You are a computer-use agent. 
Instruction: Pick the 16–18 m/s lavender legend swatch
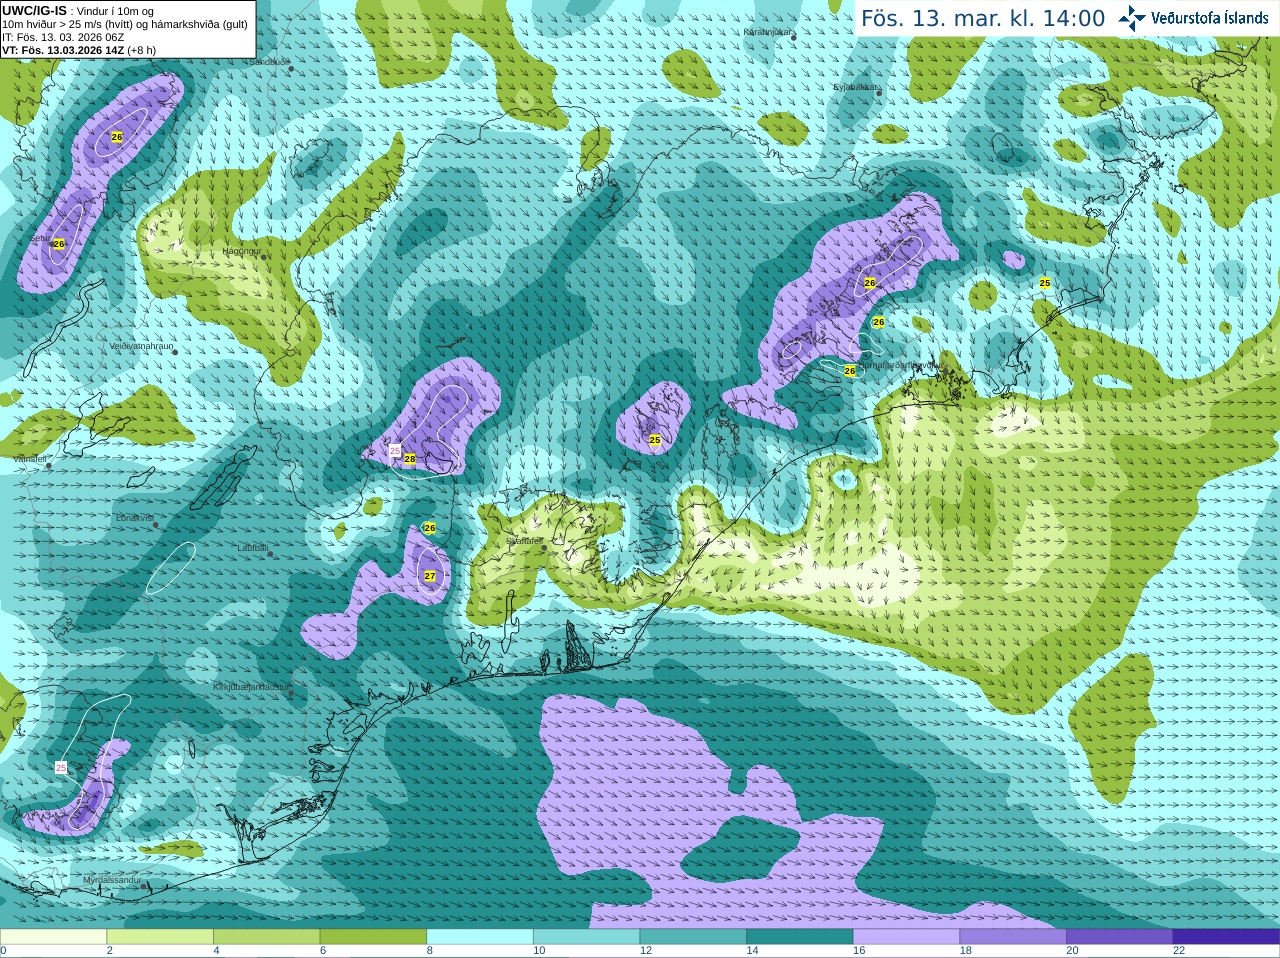pos(906,937)
